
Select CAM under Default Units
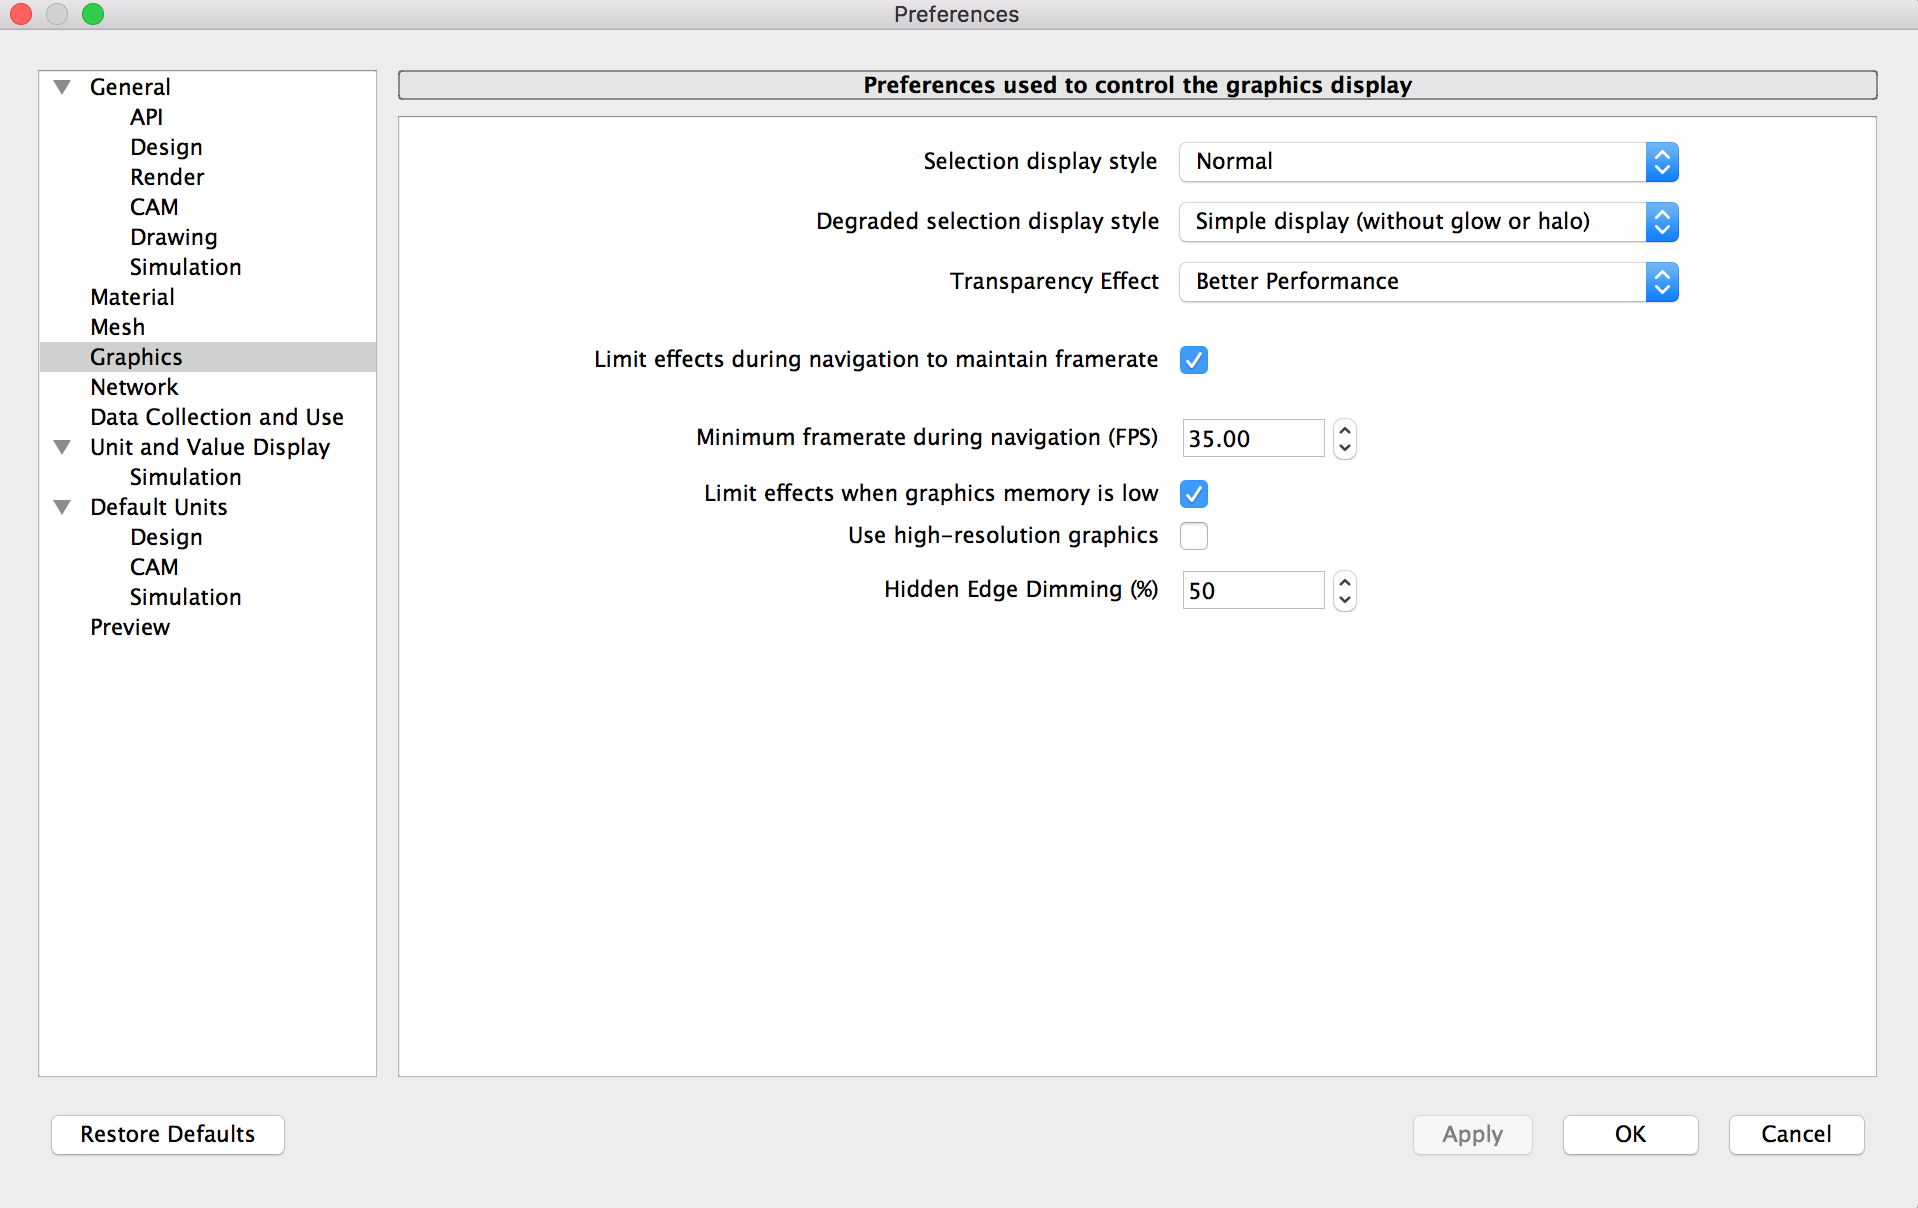coord(154,567)
